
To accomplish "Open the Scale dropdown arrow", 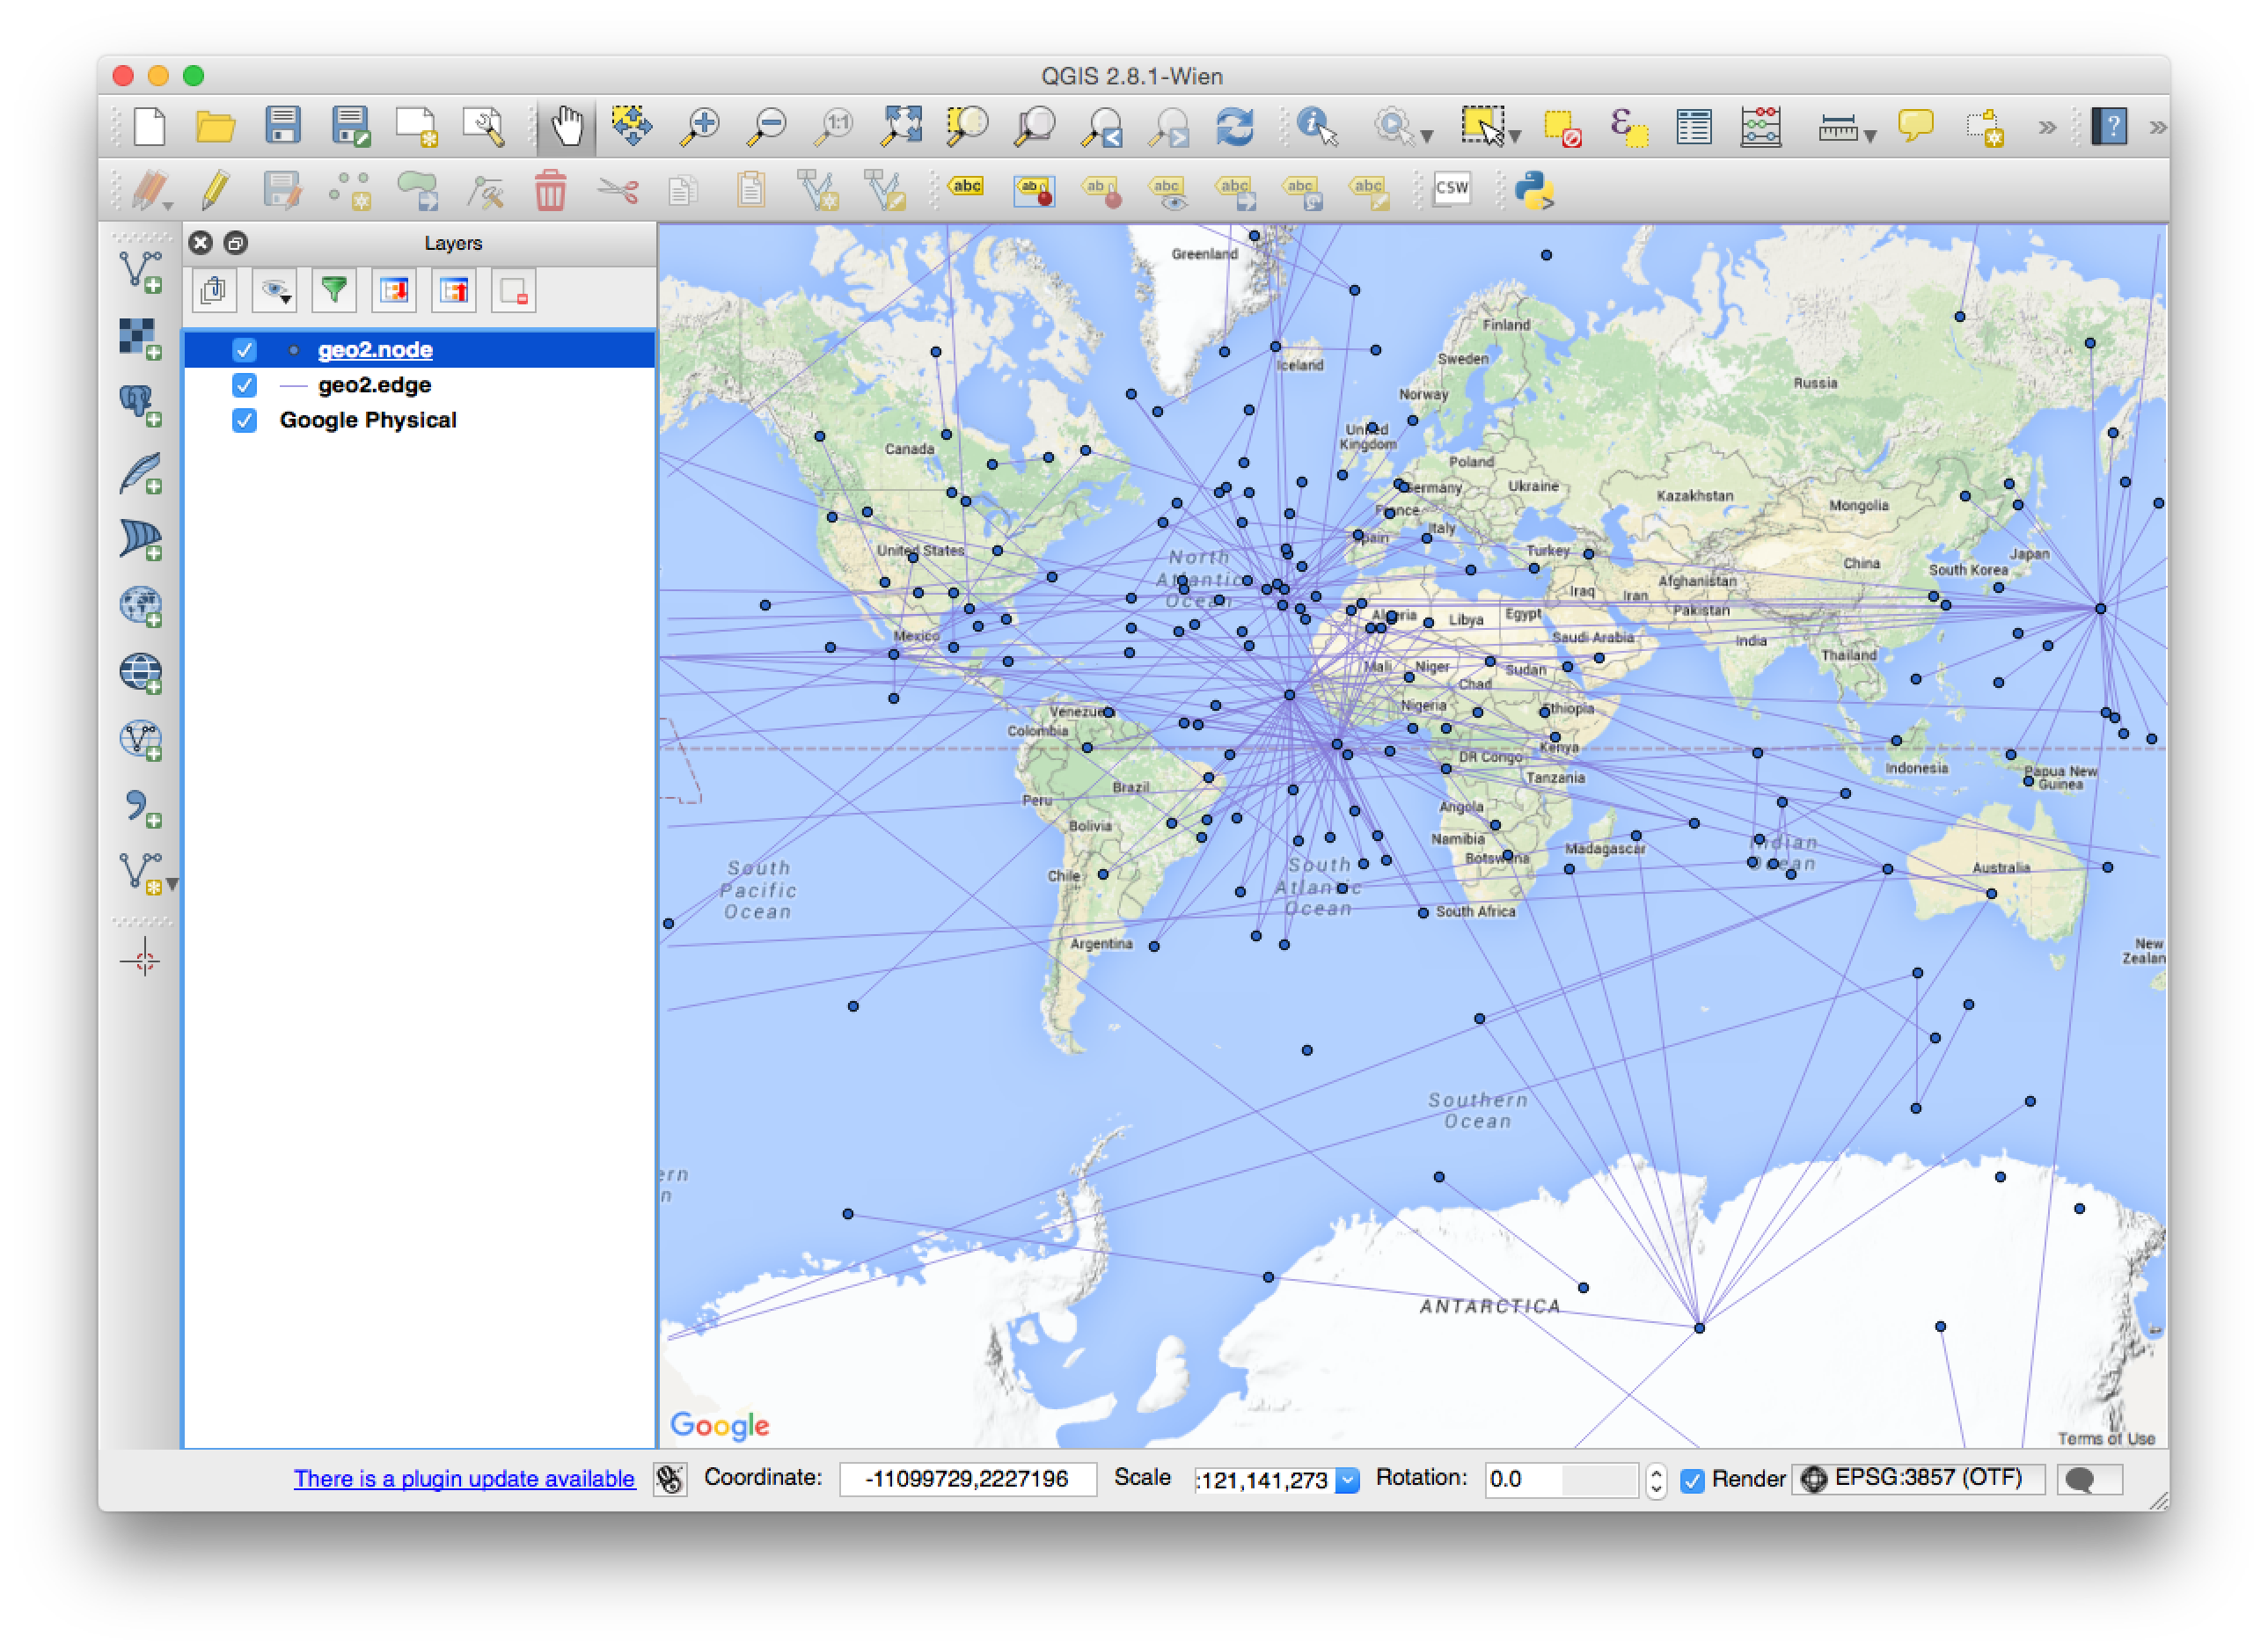I will click(1347, 1480).
